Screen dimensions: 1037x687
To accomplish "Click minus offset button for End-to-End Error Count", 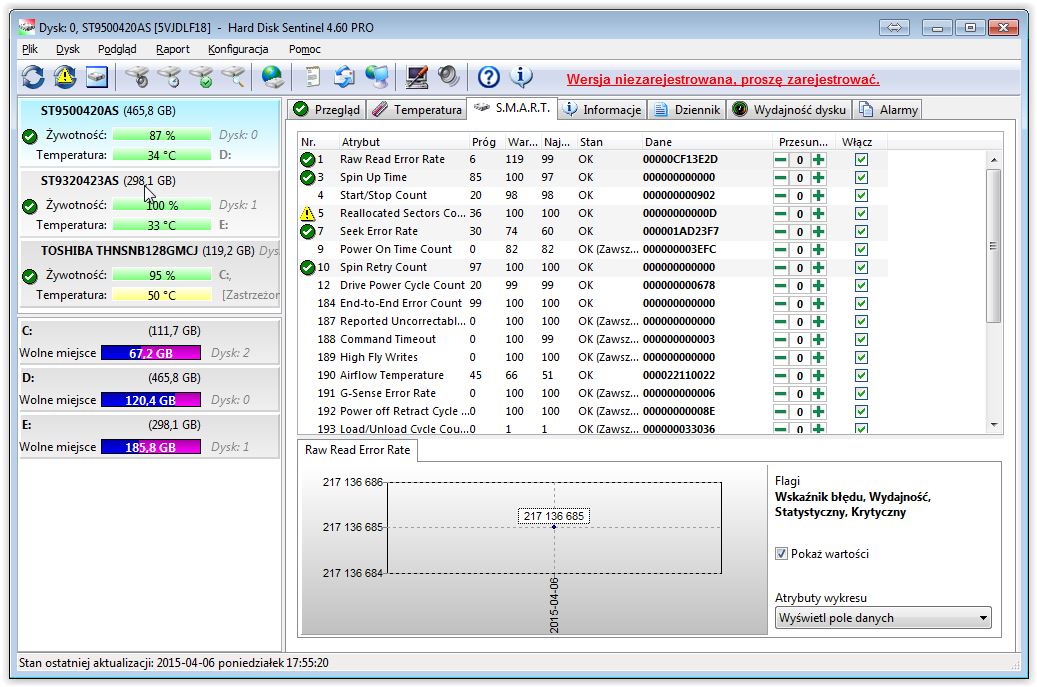I will tap(780, 303).
